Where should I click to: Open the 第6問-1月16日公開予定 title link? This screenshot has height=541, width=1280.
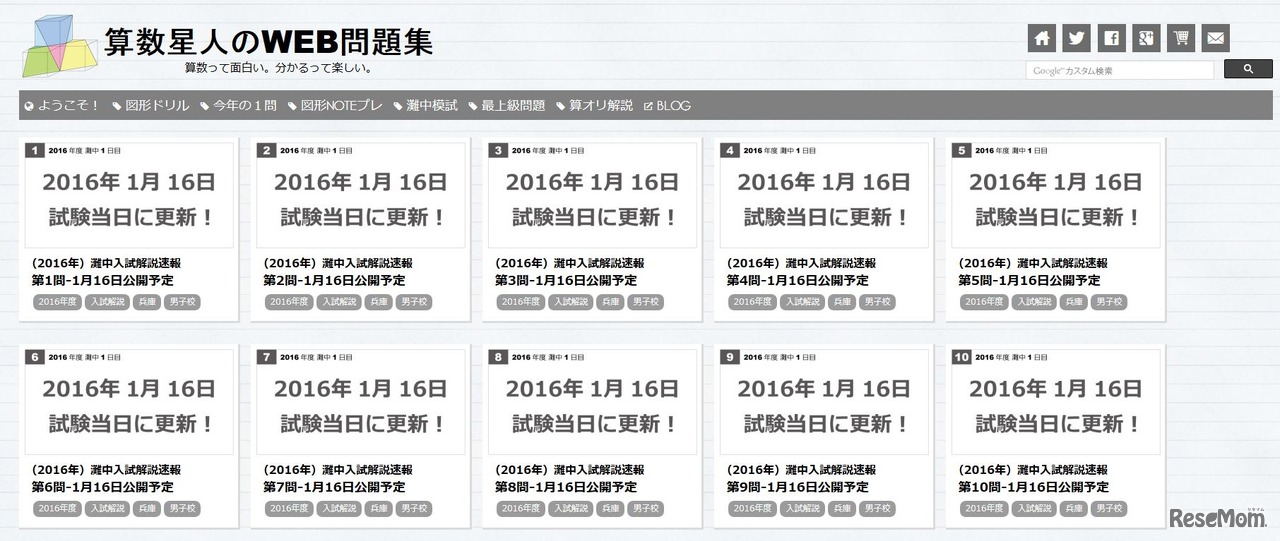[103, 487]
